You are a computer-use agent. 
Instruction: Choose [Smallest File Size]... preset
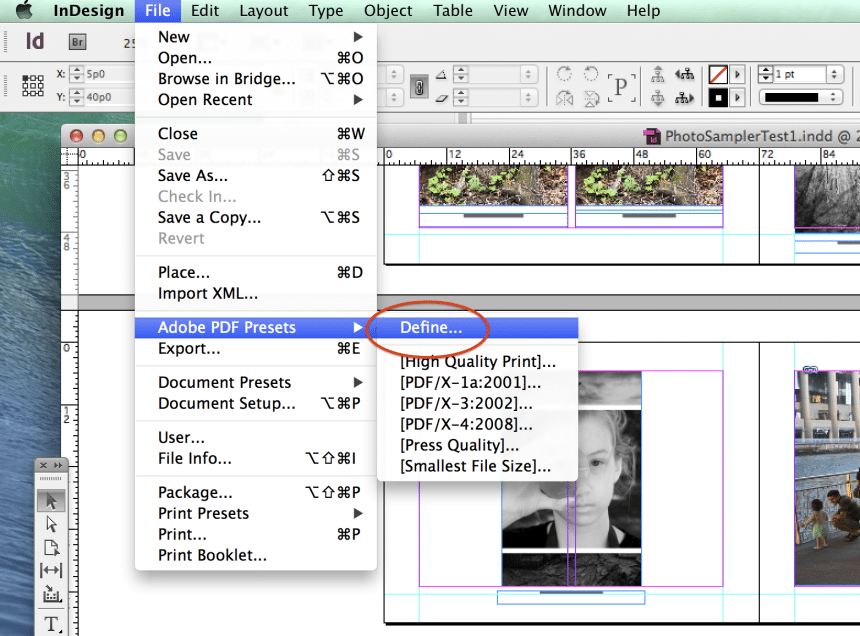pos(477,466)
